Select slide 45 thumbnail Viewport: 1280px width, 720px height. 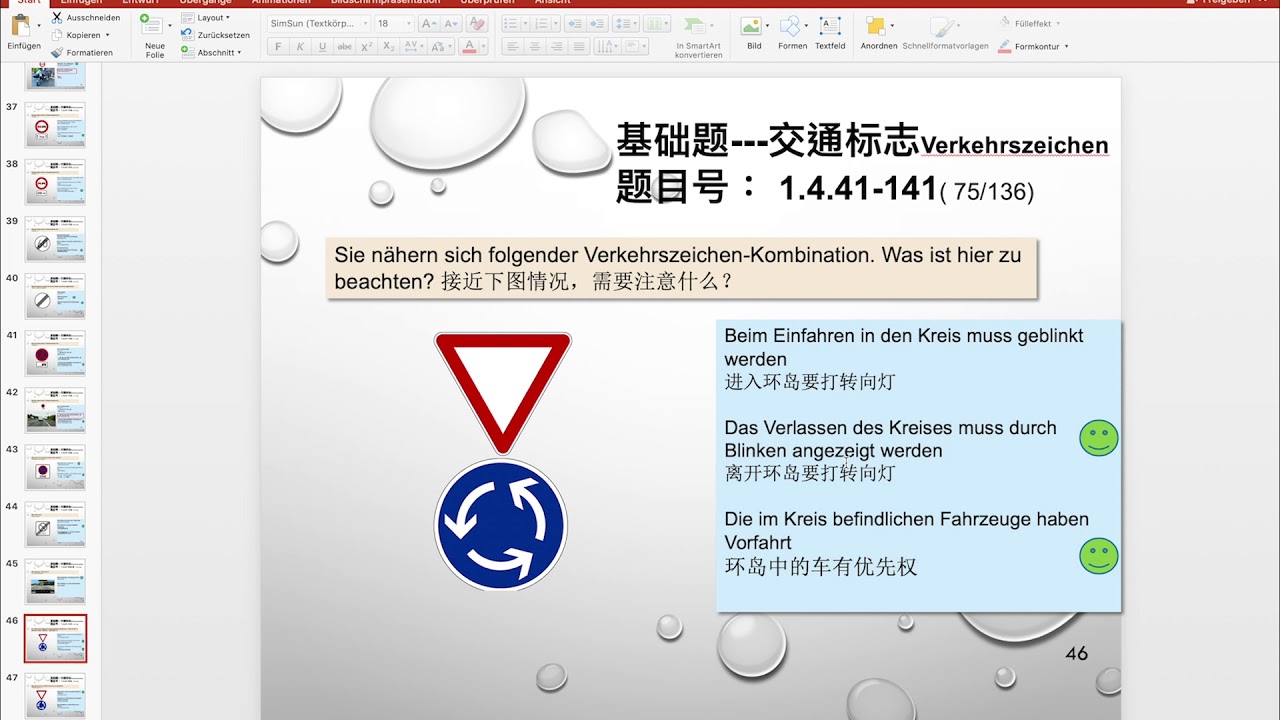point(55,581)
